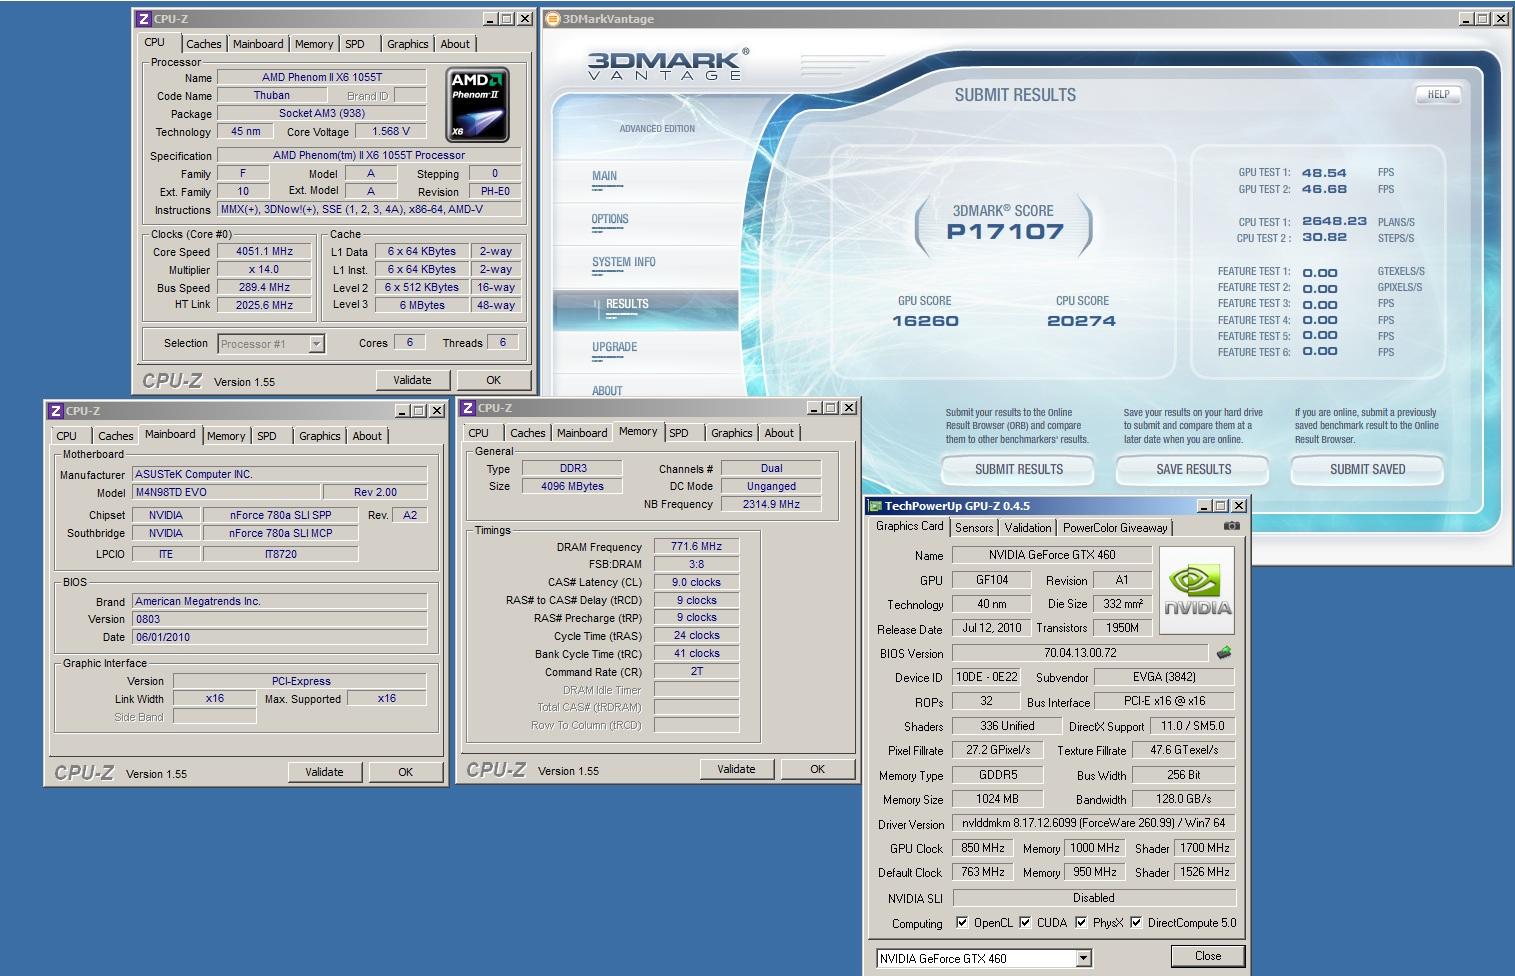
Task: Click the AMD Phenom II logo in CPU-Z
Action: point(478,104)
